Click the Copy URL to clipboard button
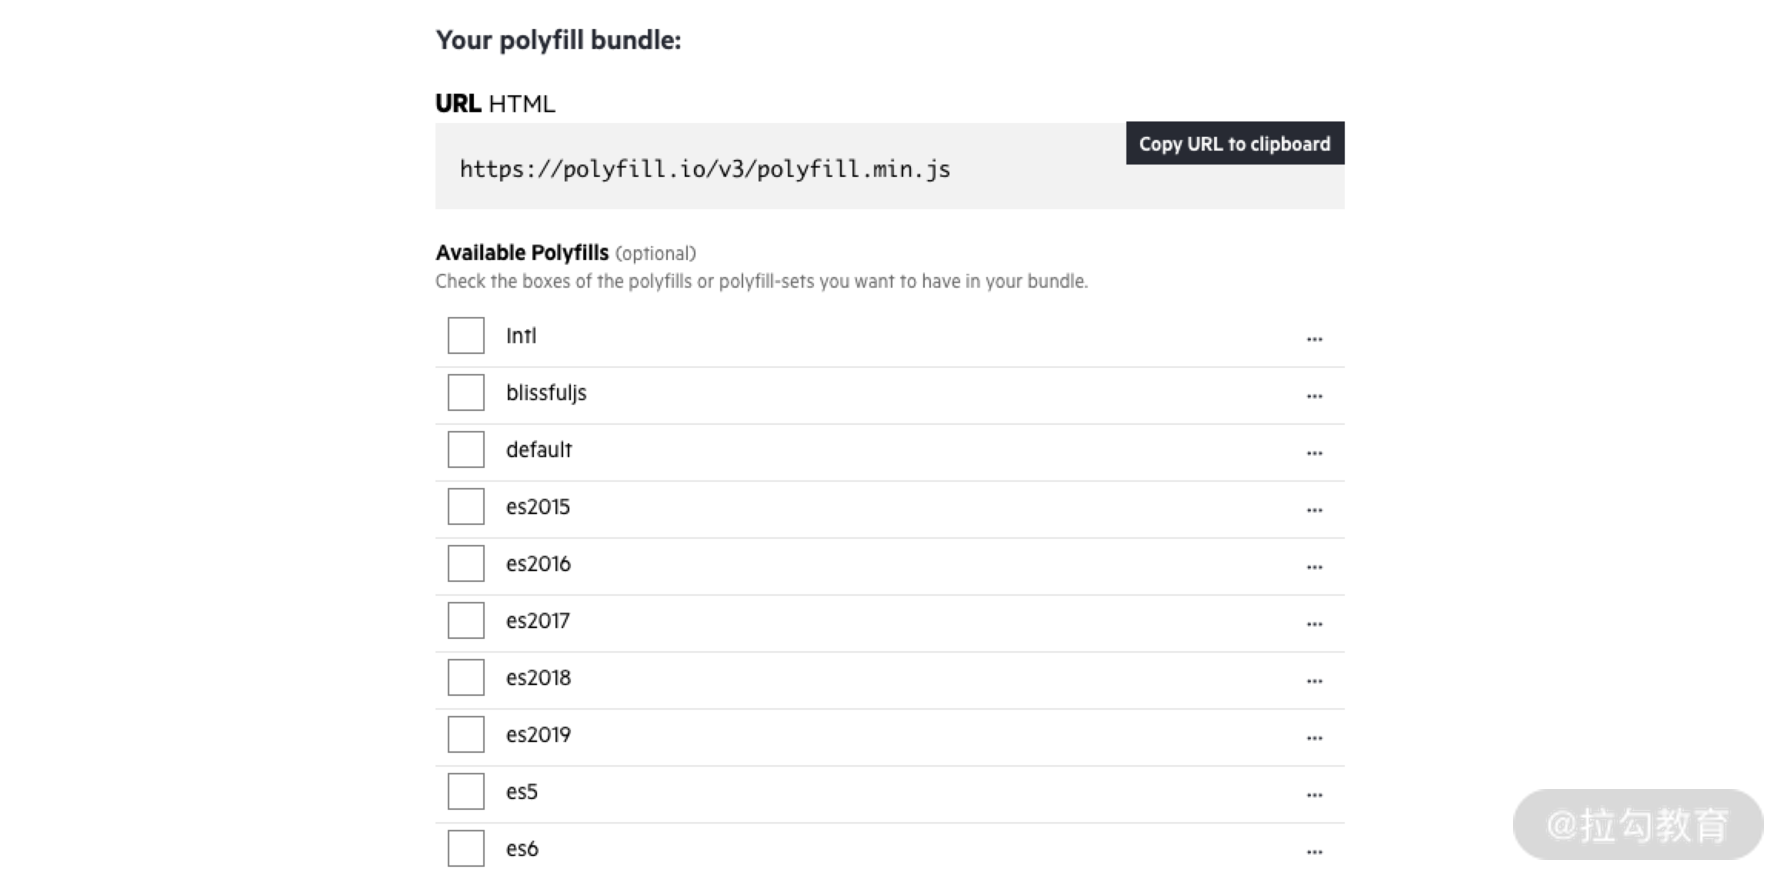 click(1234, 143)
